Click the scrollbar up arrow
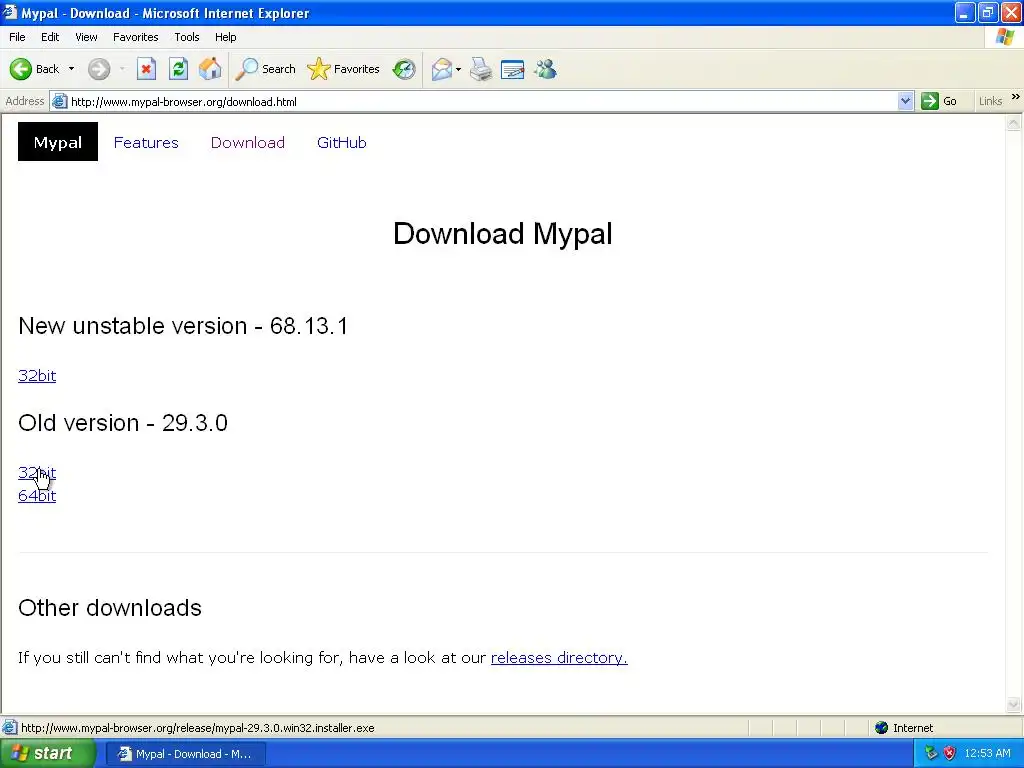 click(x=1014, y=123)
